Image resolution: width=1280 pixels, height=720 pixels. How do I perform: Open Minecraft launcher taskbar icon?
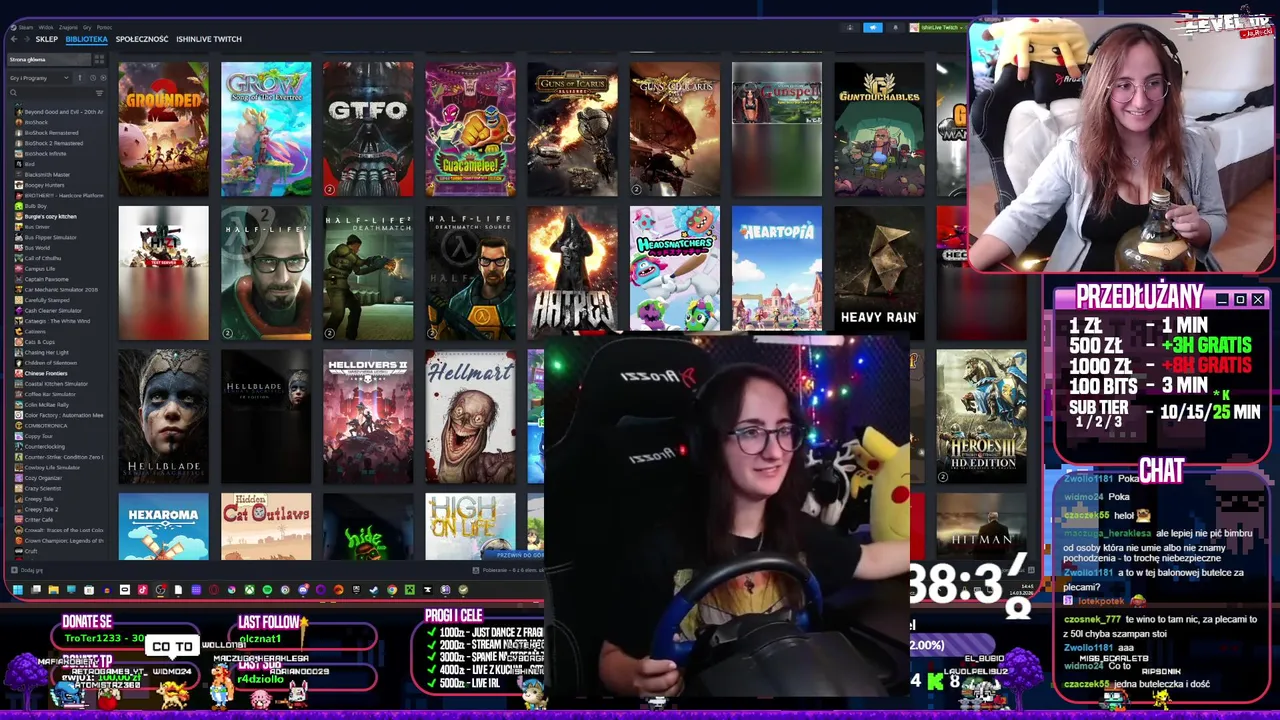(410, 590)
